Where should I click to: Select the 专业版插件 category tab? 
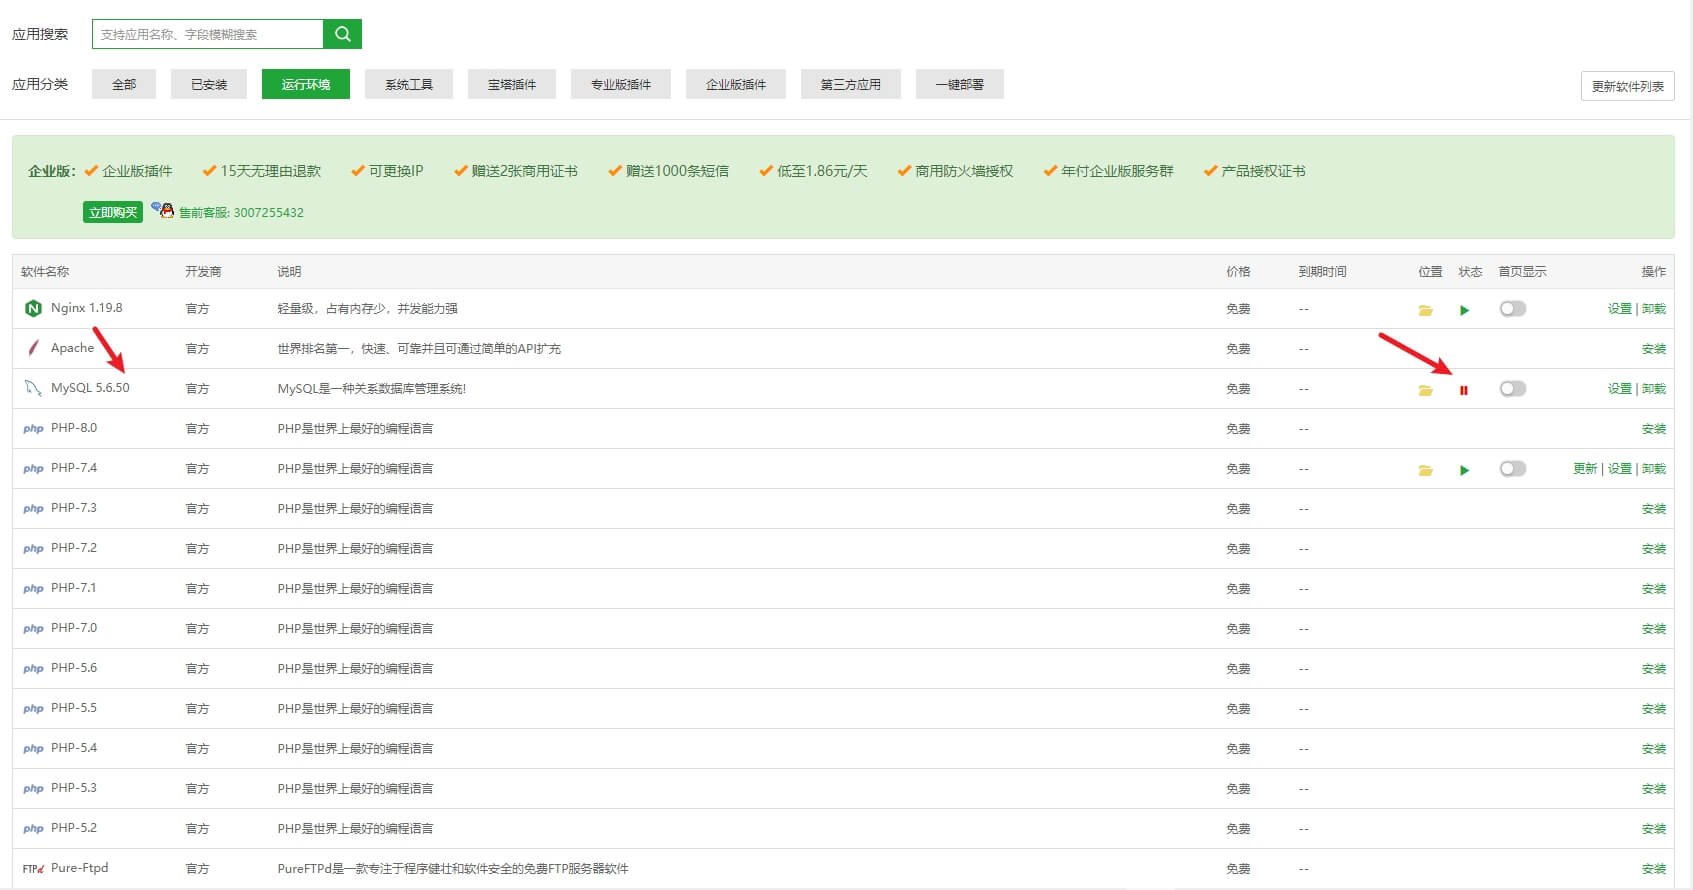[621, 84]
